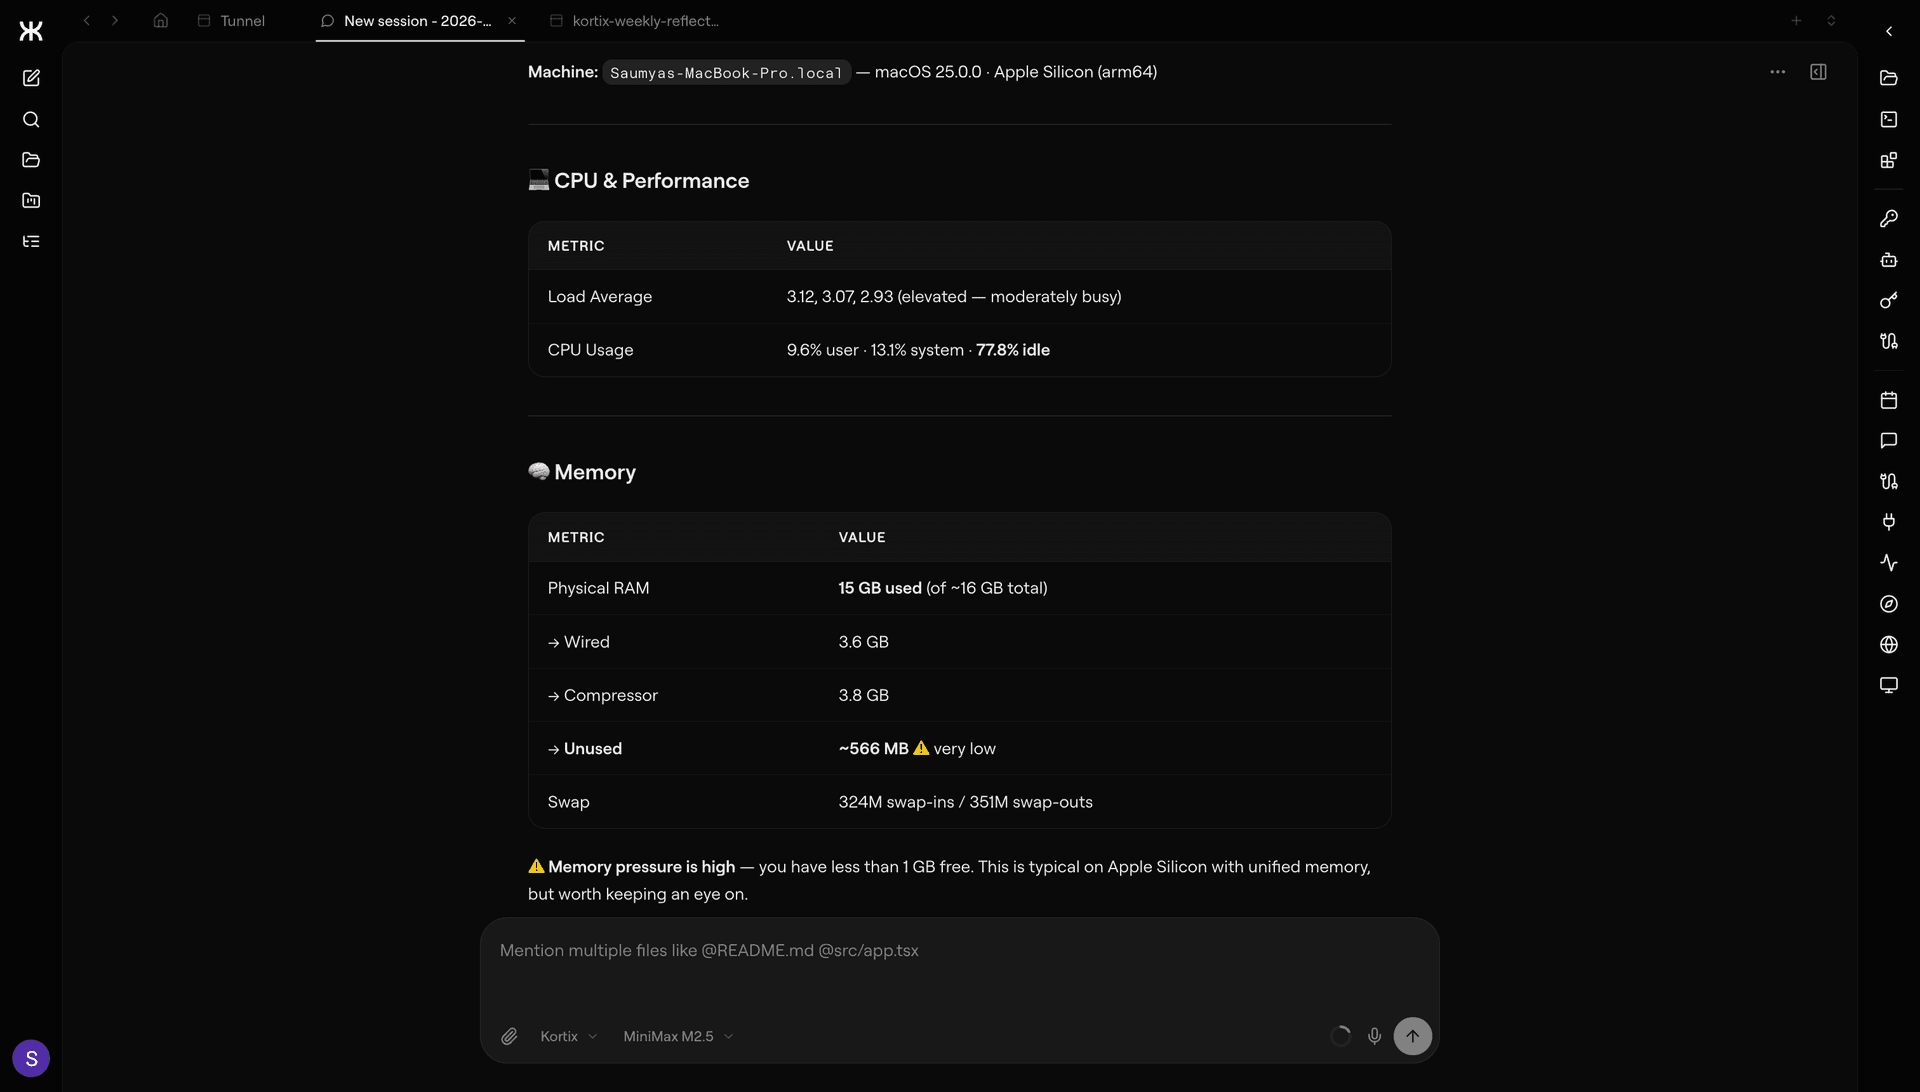This screenshot has height=1092, width=1920.
Task: Click the 15 GB used value
Action: click(880, 588)
